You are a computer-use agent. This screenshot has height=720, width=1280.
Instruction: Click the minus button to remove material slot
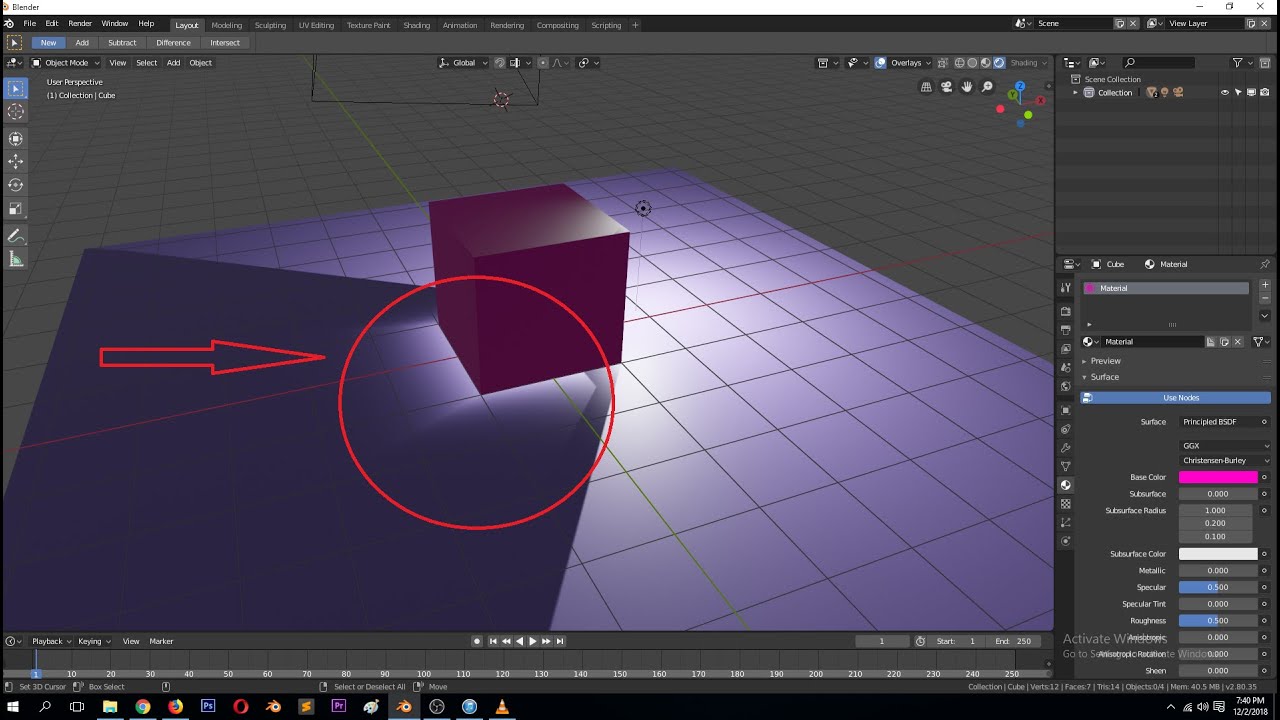tap(1265, 298)
